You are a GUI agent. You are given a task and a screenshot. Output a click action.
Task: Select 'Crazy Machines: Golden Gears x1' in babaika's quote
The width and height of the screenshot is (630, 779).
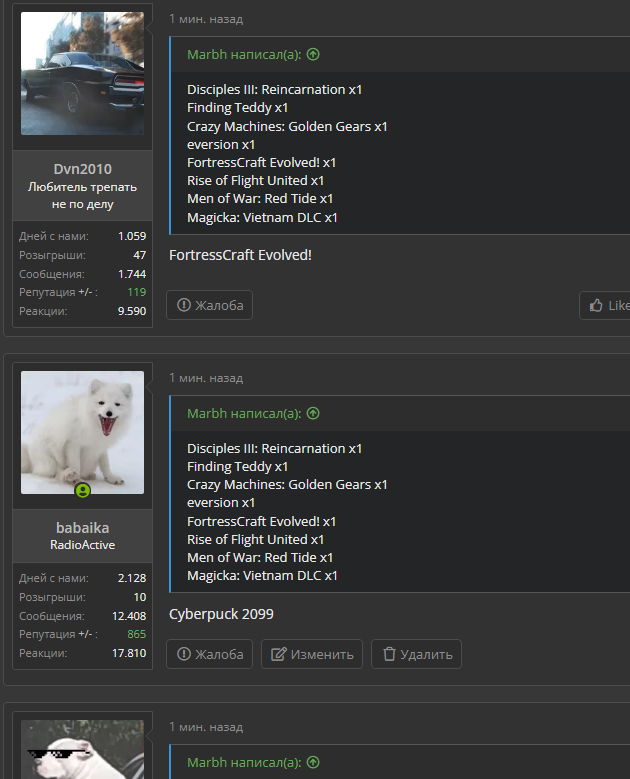(x=287, y=484)
